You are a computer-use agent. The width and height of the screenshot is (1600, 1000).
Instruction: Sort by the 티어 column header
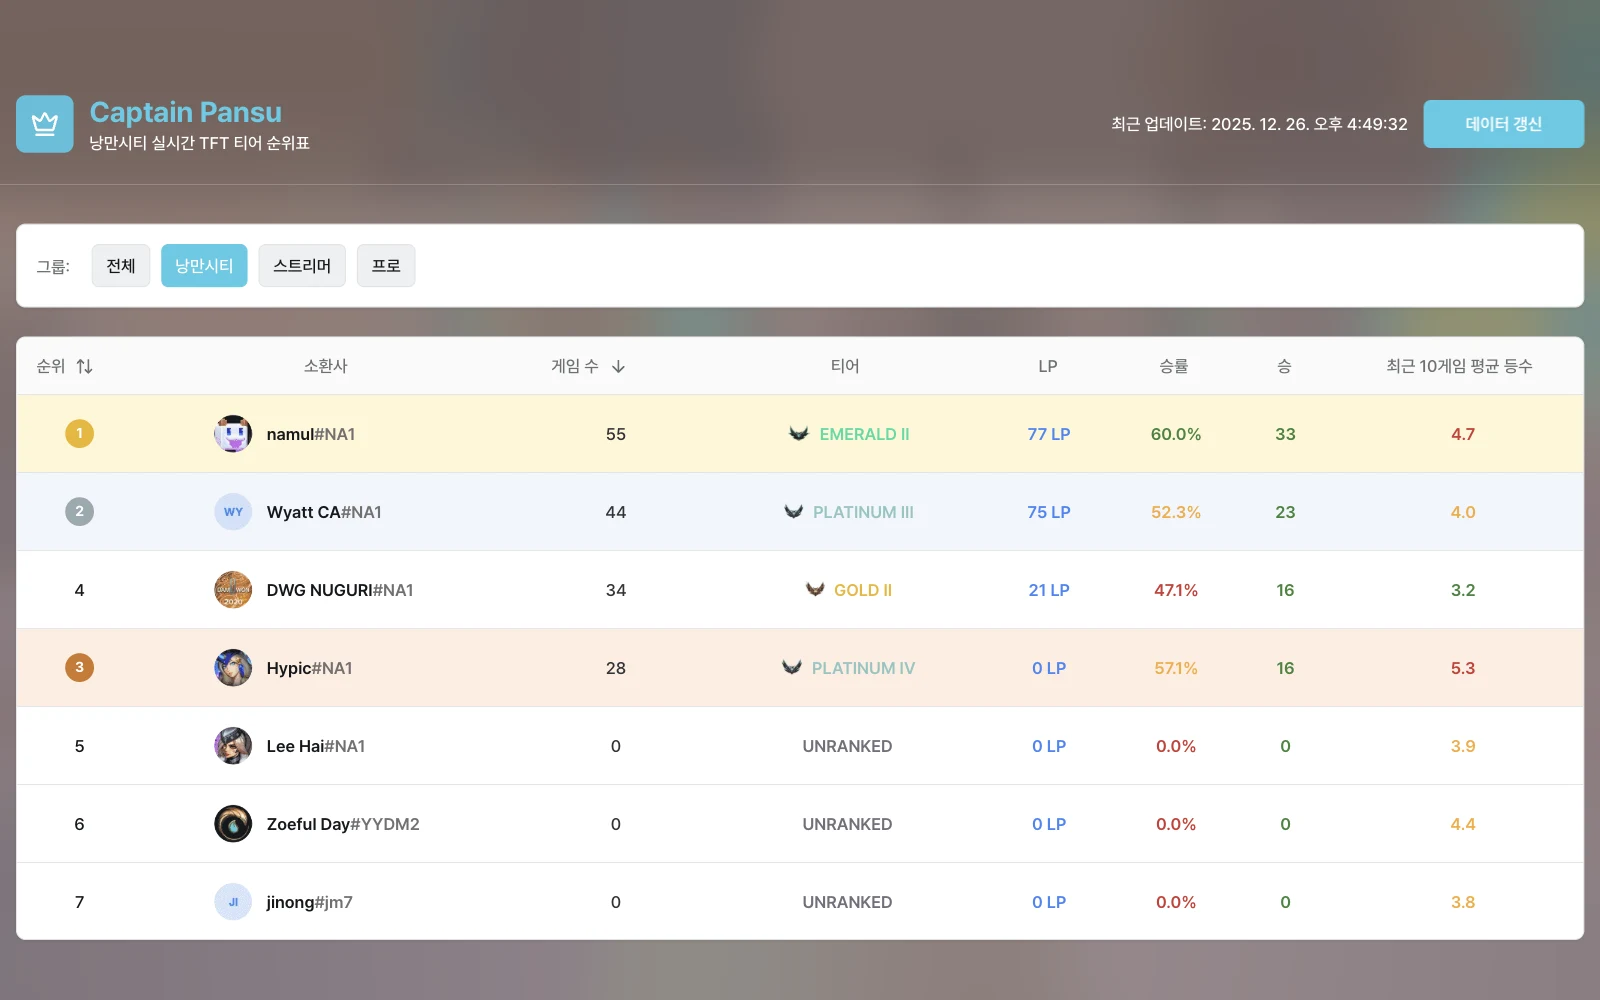tap(845, 366)
